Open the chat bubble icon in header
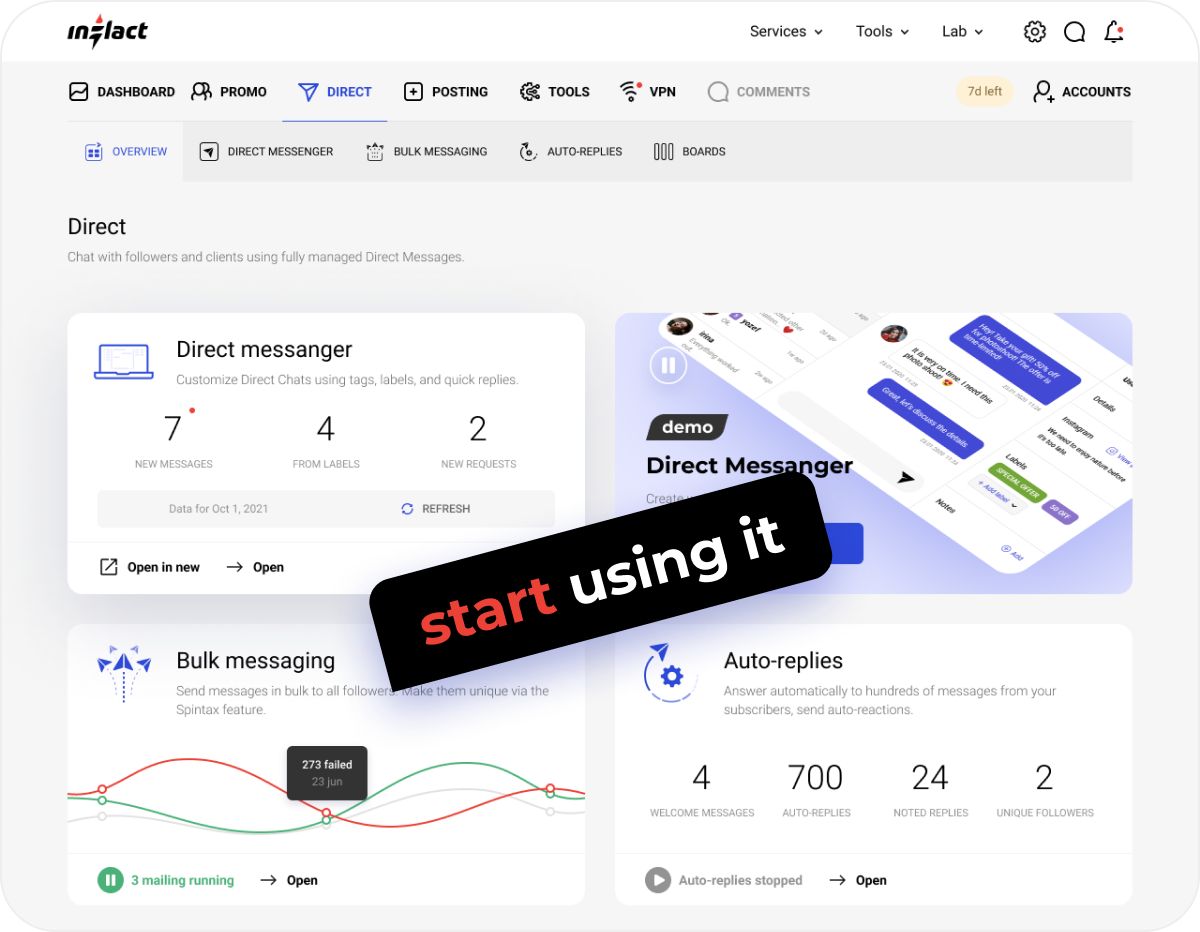Viewport: 1200px width, 932px height. coord(1075,32)
